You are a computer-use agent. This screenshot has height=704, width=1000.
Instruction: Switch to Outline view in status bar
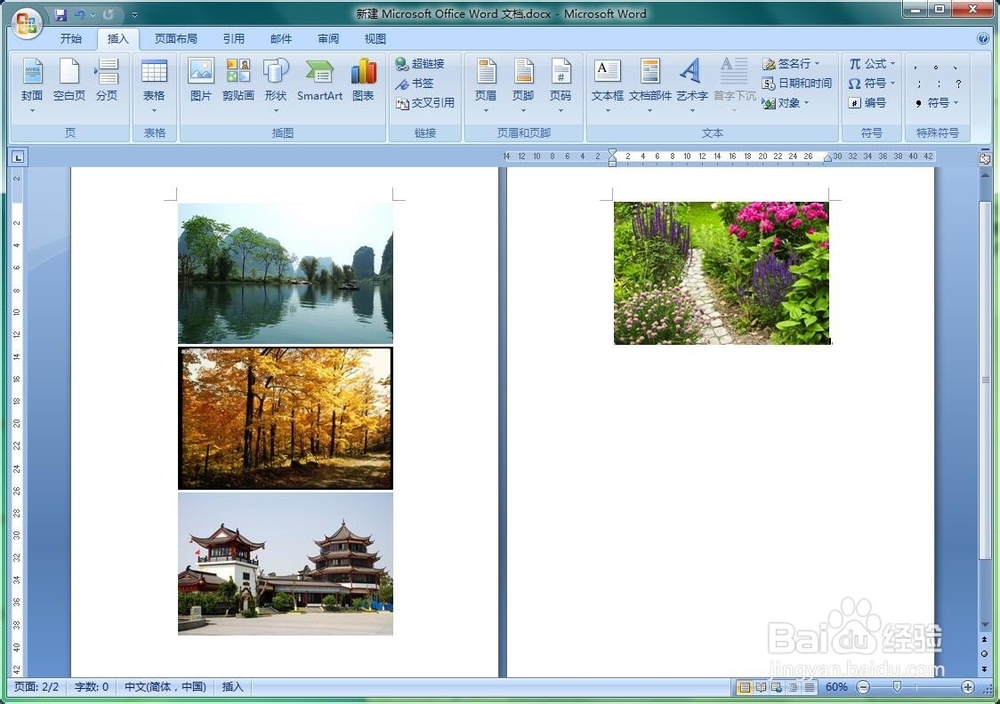[791, 687]
